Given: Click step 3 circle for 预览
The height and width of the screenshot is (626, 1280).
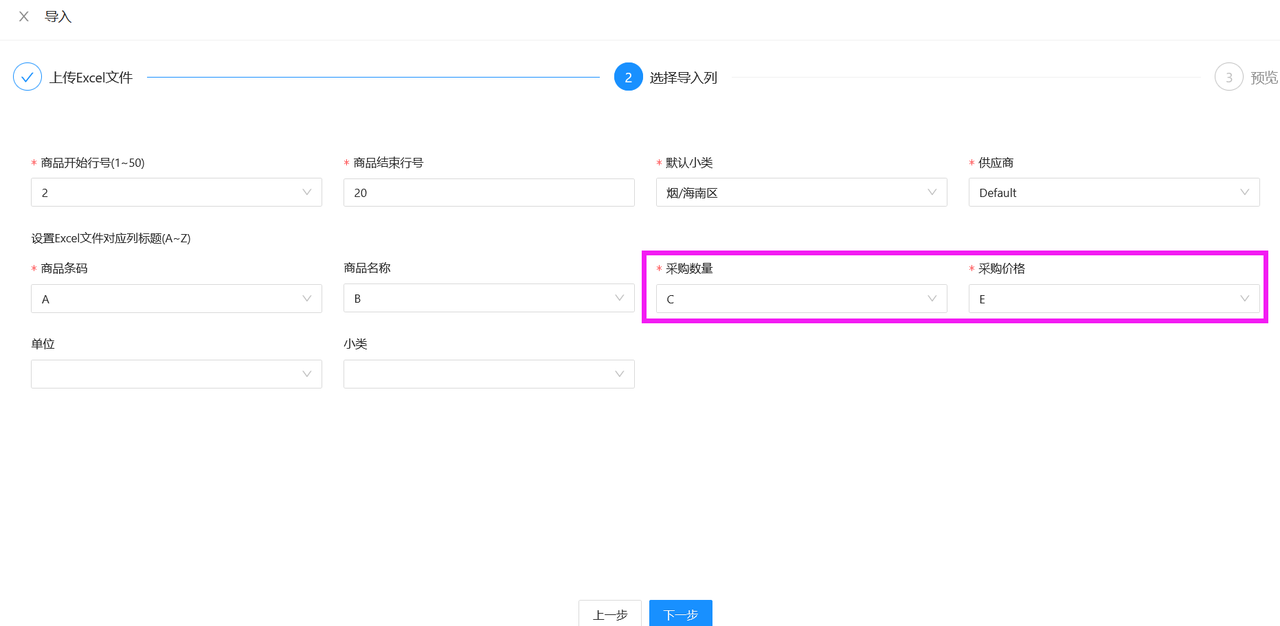Looking at the screenshot, I should pyautogui.click(x=1229, y=77).
